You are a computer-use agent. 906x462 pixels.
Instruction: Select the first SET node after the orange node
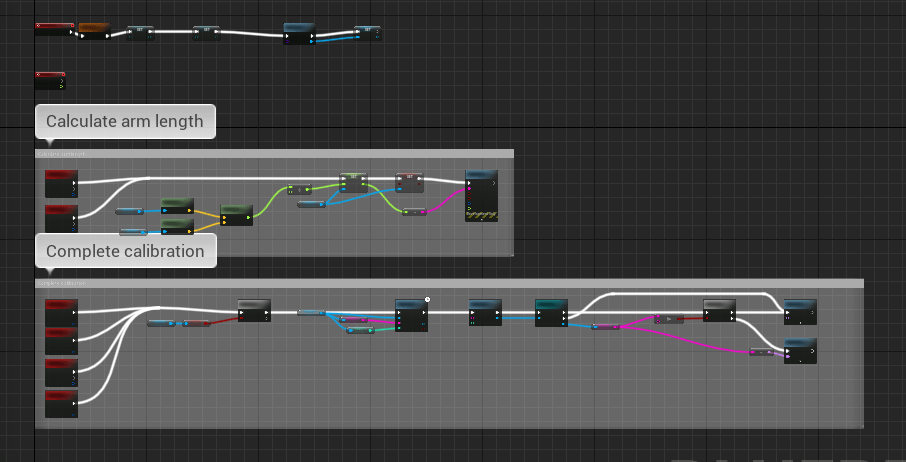(140, 33)
